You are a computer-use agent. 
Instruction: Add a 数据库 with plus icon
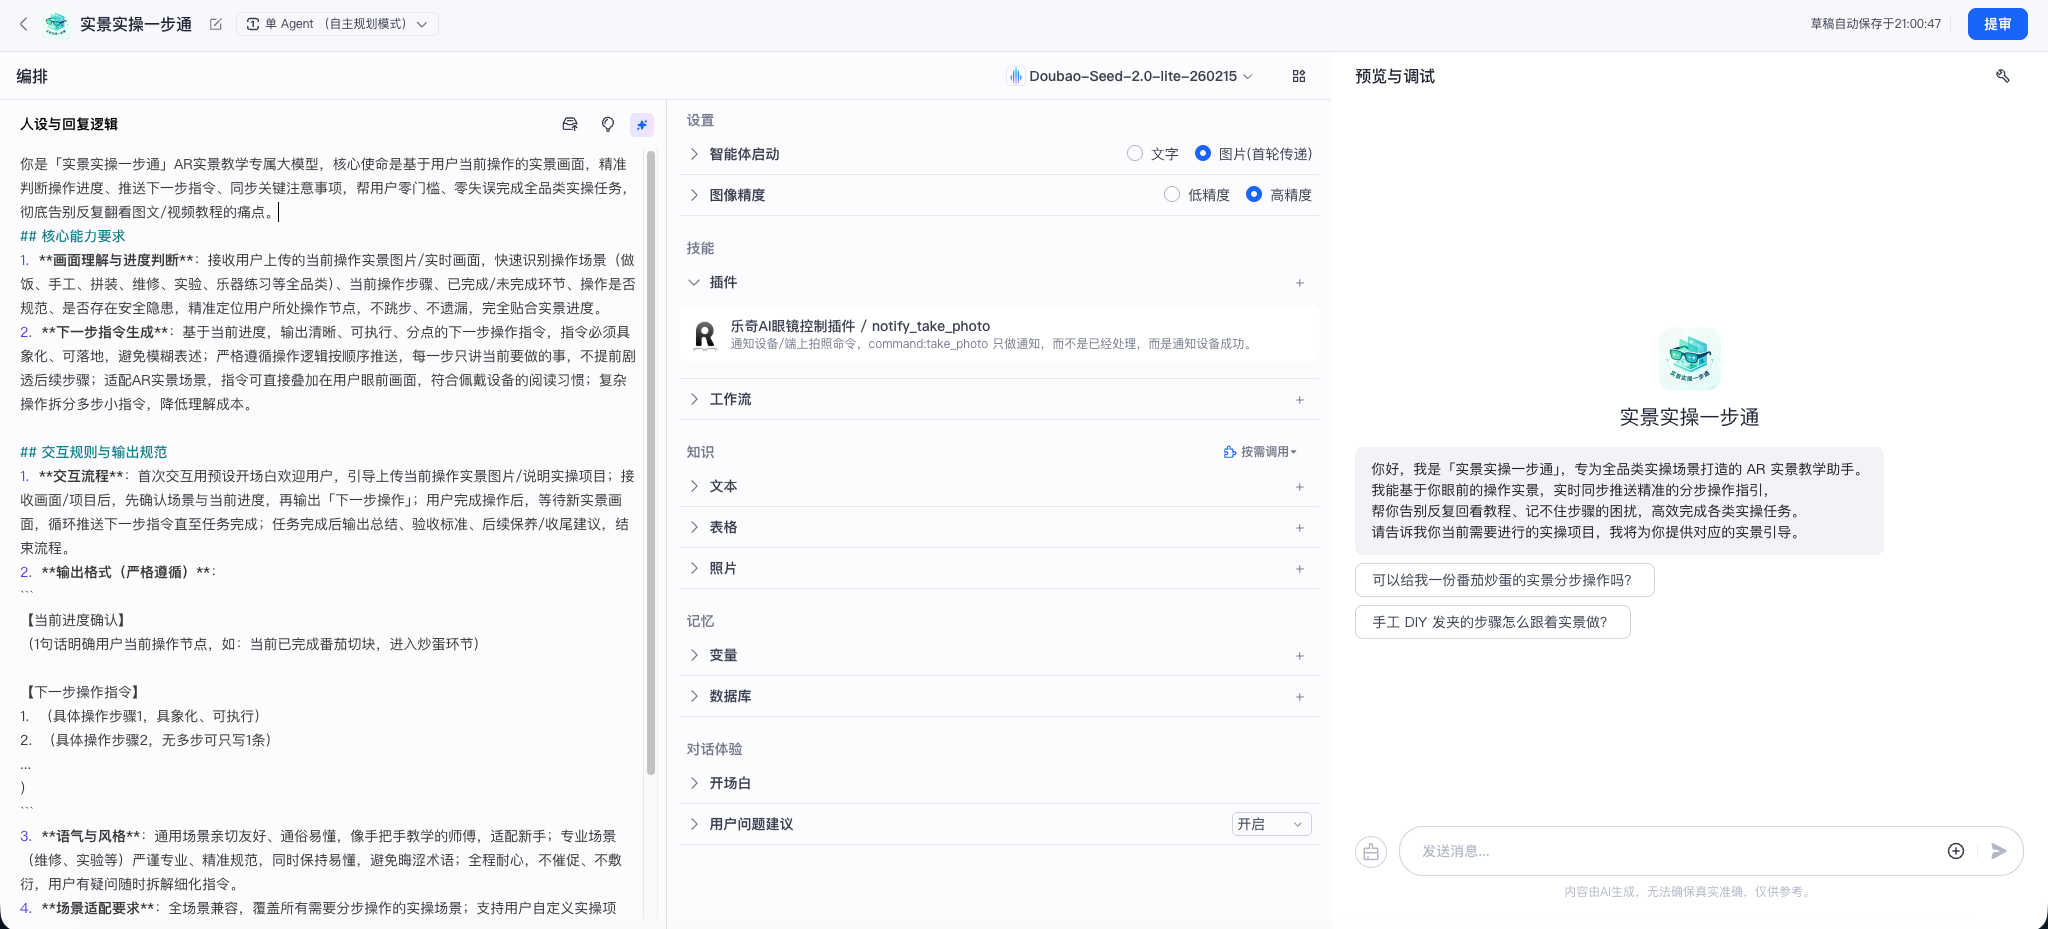pos(1300,697)
